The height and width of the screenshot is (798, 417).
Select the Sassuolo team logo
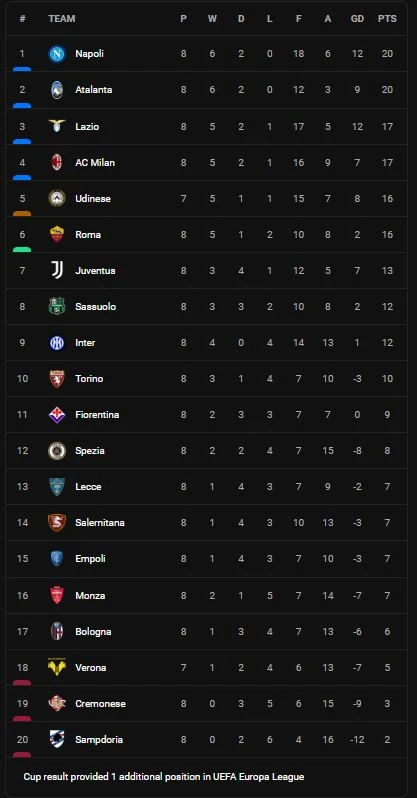(x=57, y=307)
